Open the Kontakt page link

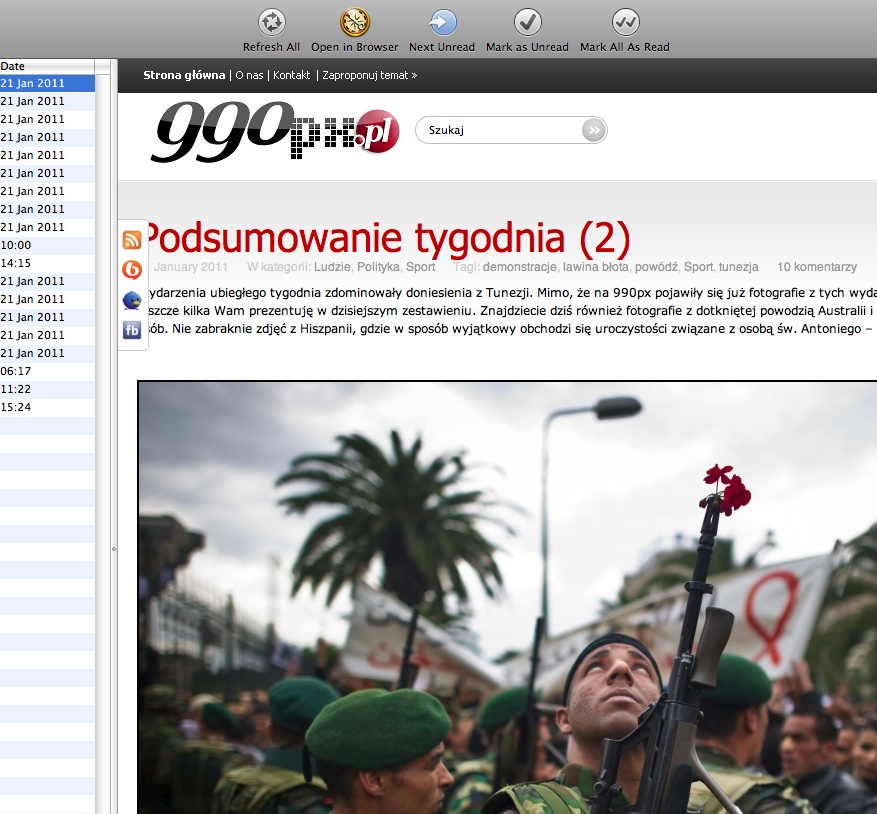[292, 75]
